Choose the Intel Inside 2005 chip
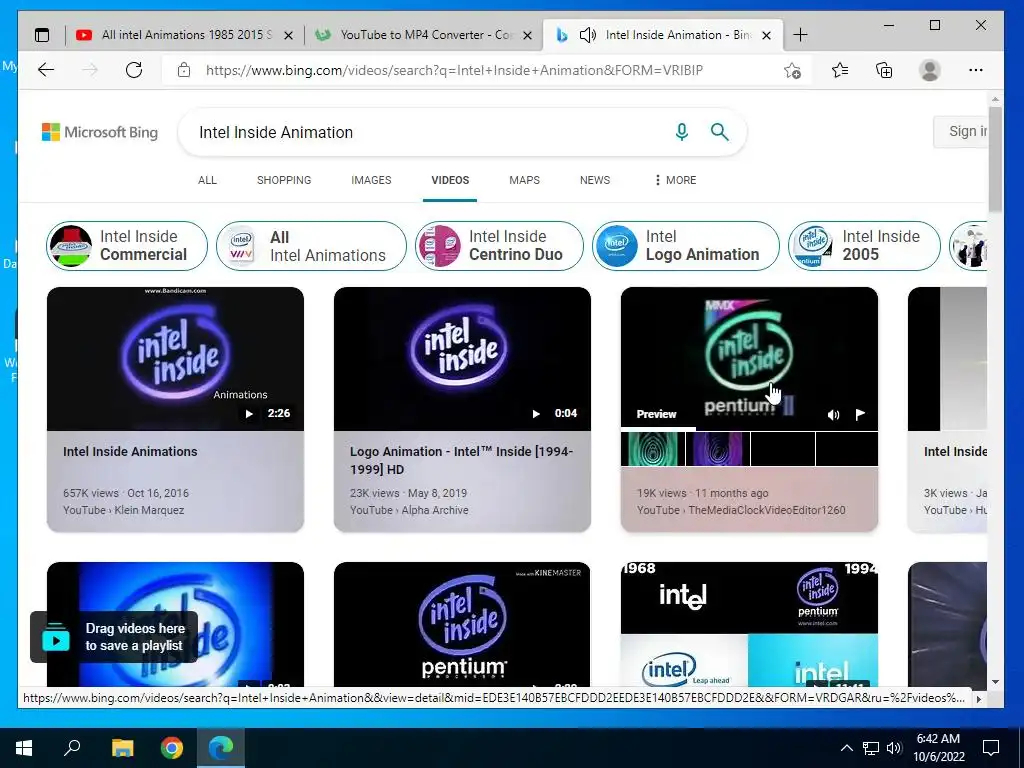The image size is (1024, 768). 864,246
